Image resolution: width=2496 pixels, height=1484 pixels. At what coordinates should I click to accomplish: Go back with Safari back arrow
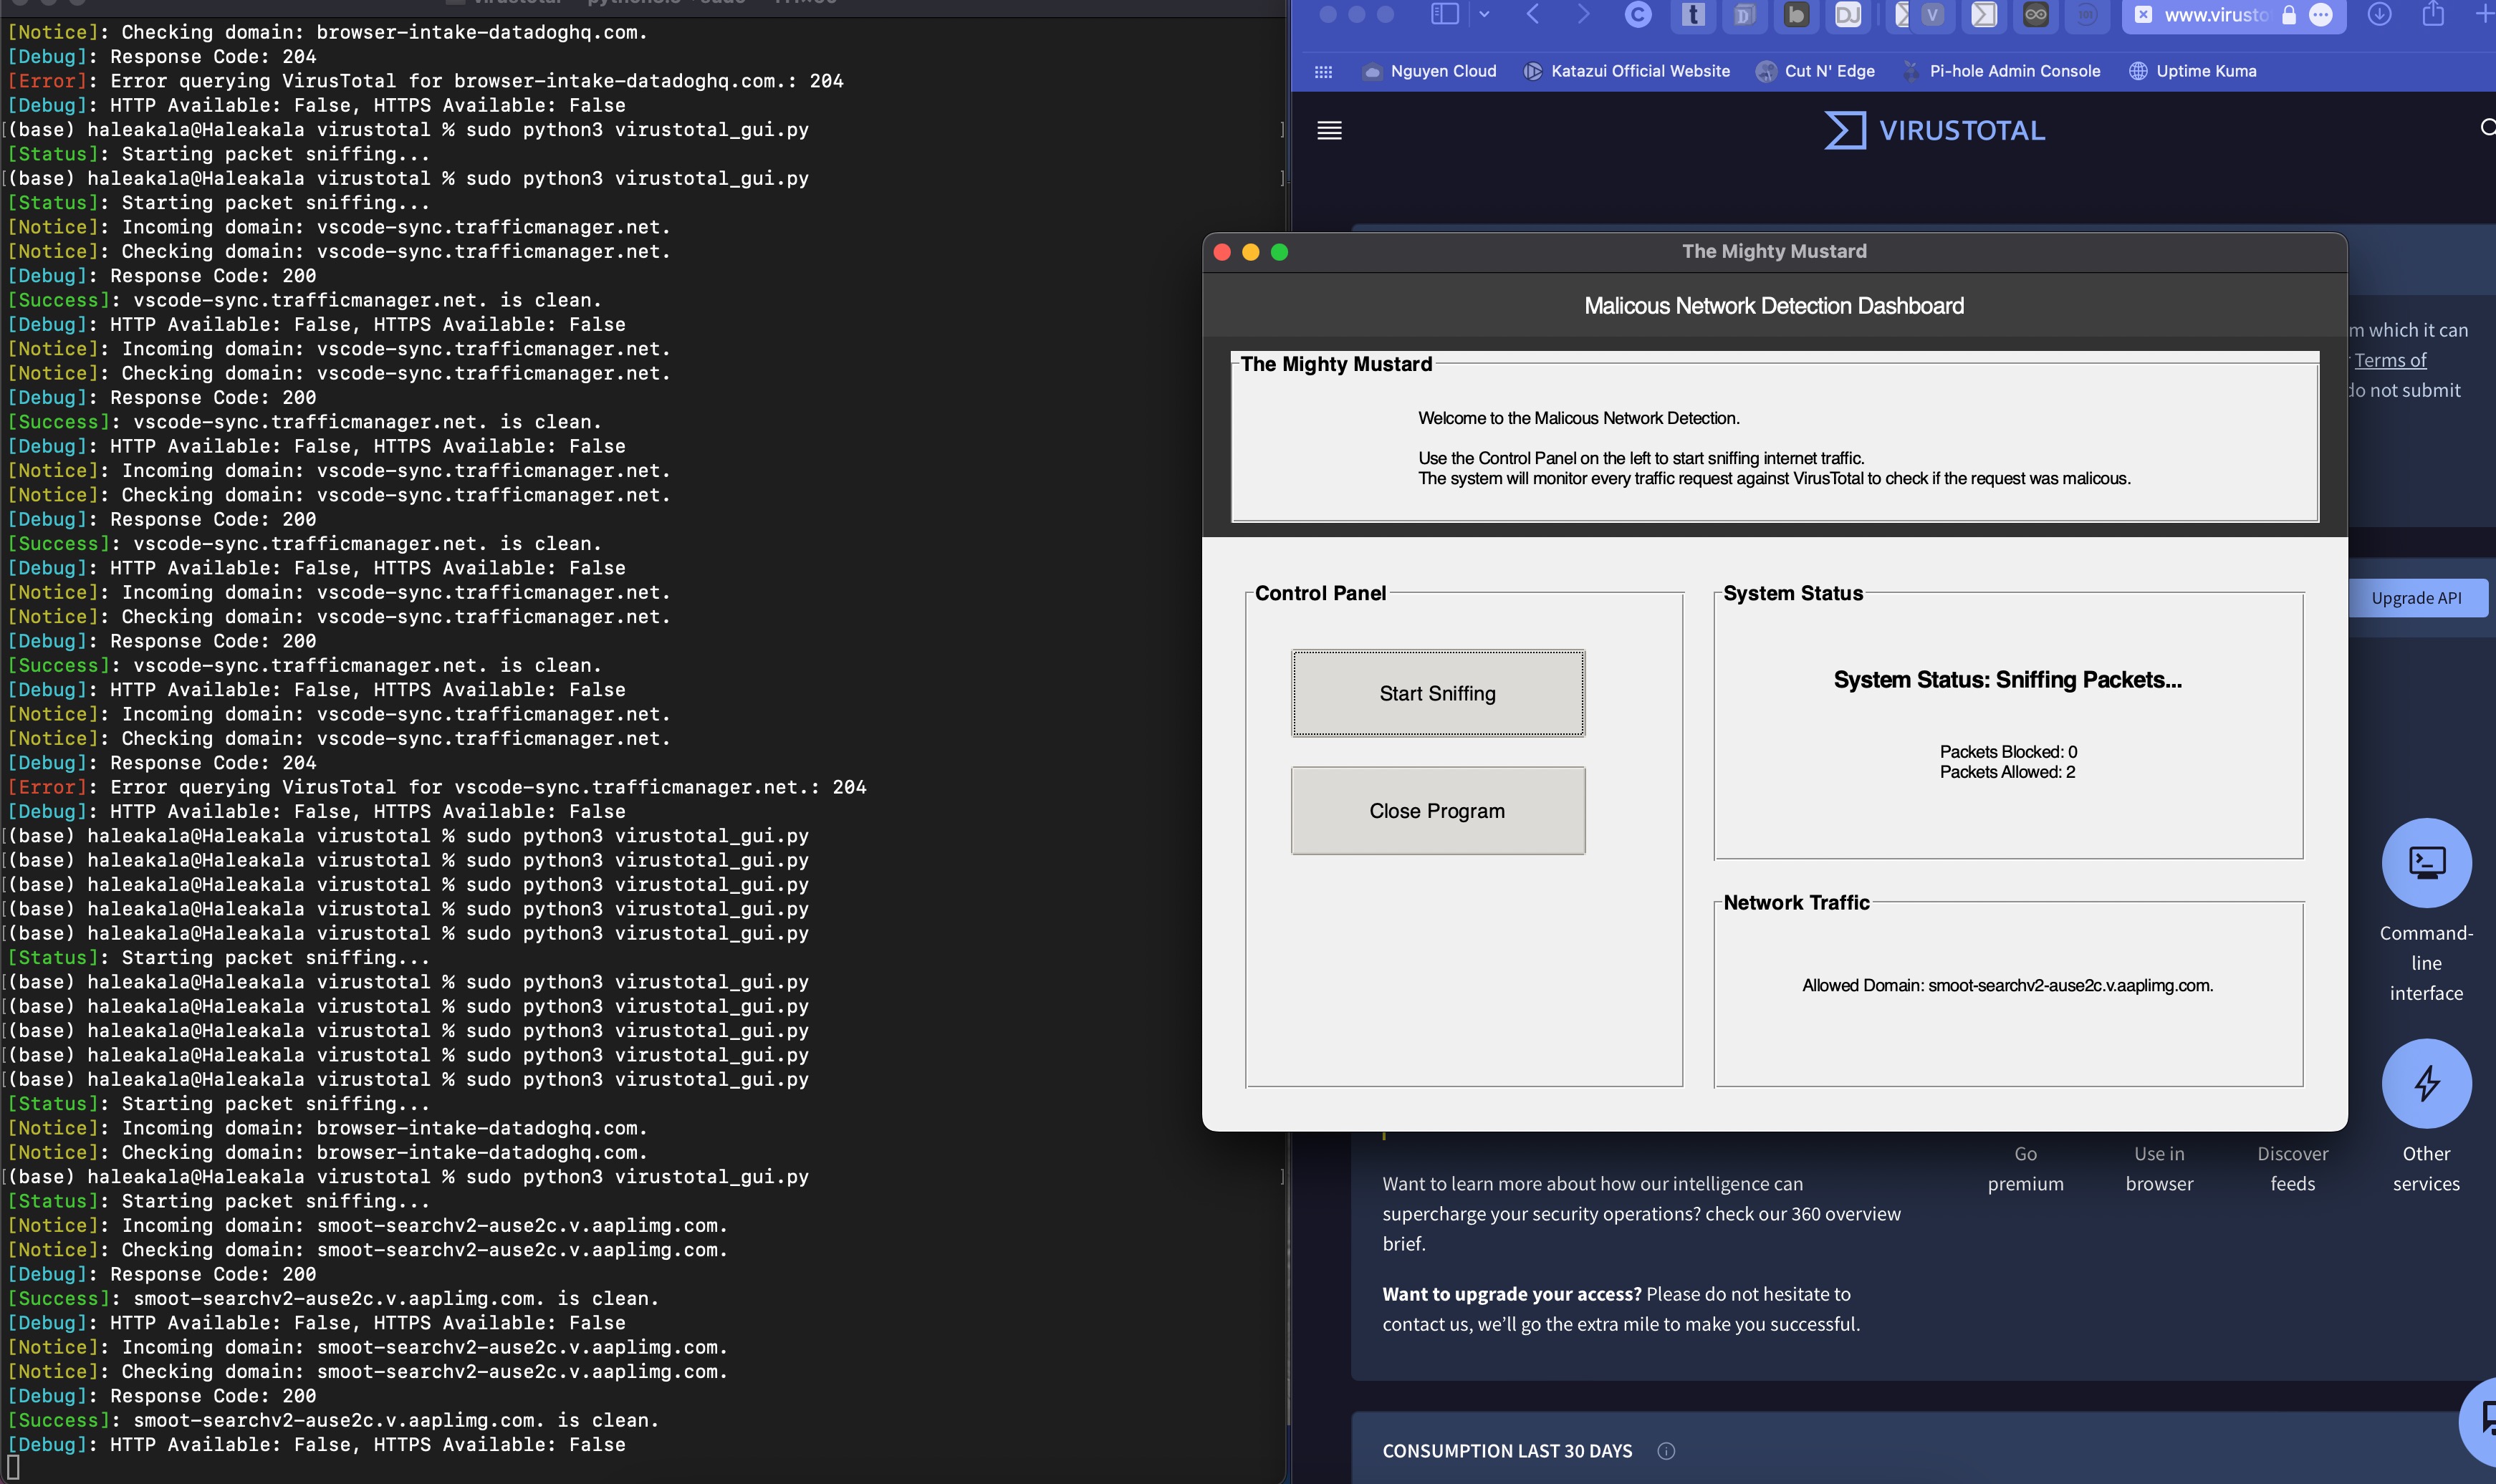click(x=1533, y=14)
